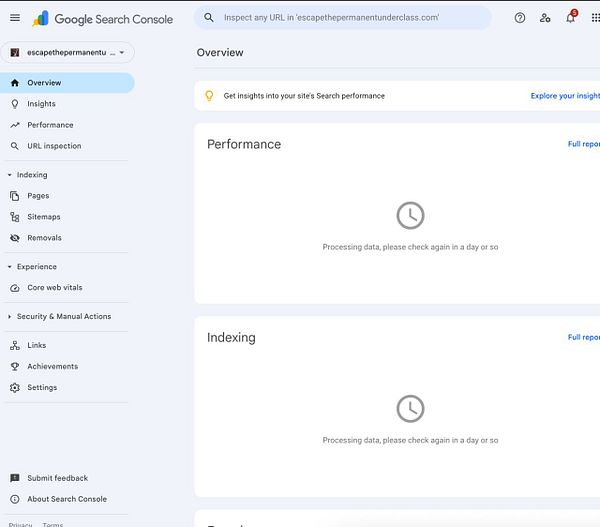Viewport: 600px width, 527px height.
Task: Click the Sitemaps tree icon
Action: tap(15, 217)
